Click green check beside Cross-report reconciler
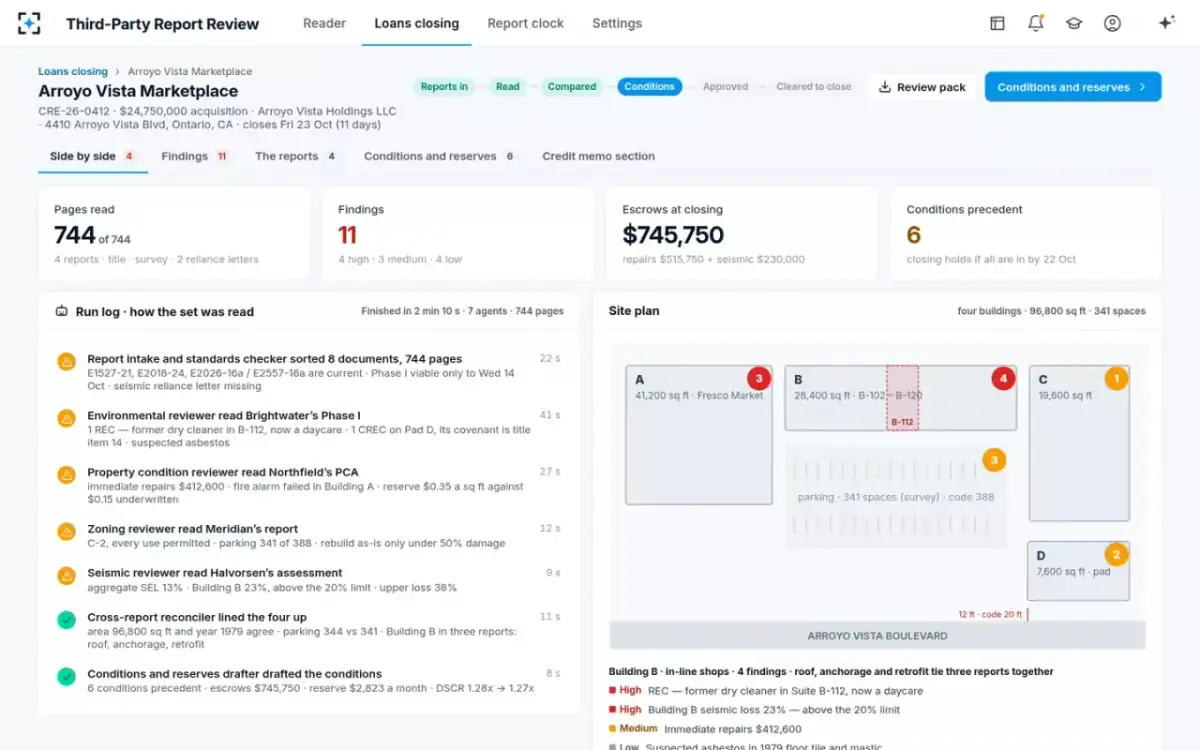1200x750 pixels. pos(66,620)
